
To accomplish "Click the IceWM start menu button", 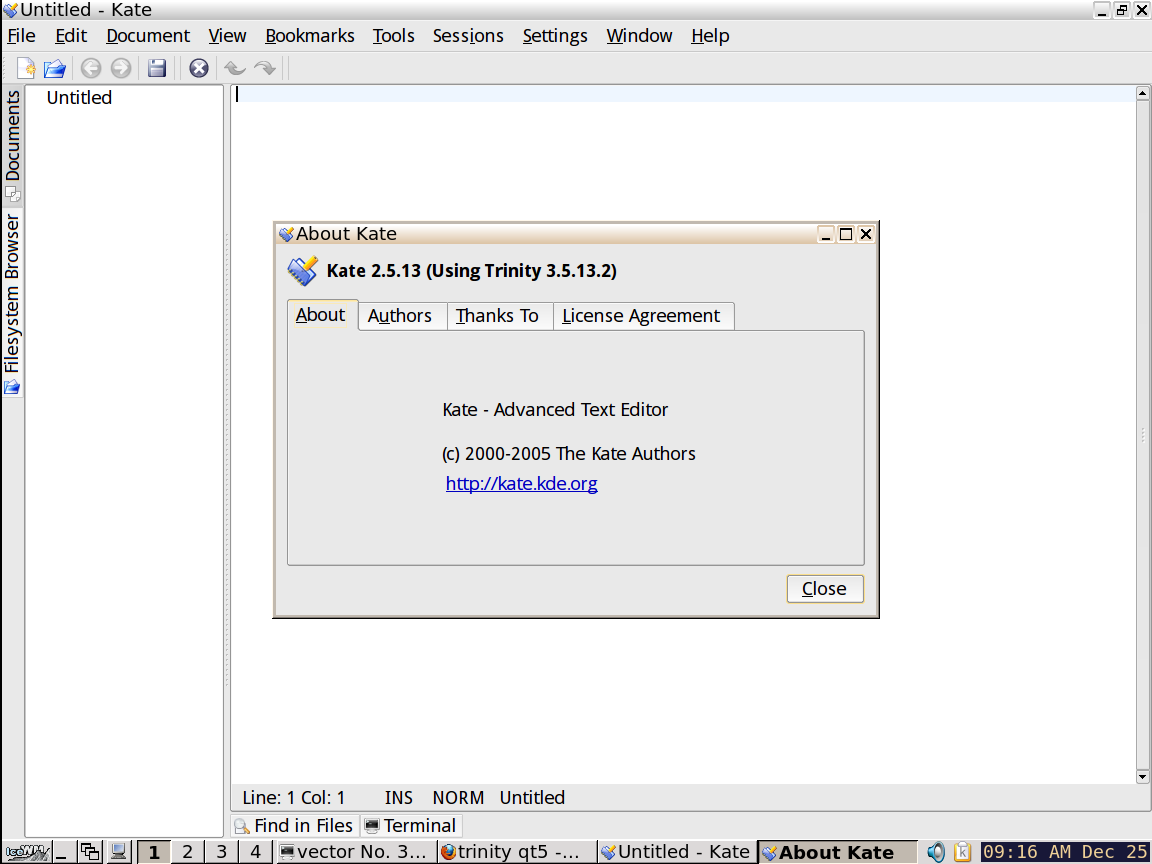I will [x=26, y=852].
